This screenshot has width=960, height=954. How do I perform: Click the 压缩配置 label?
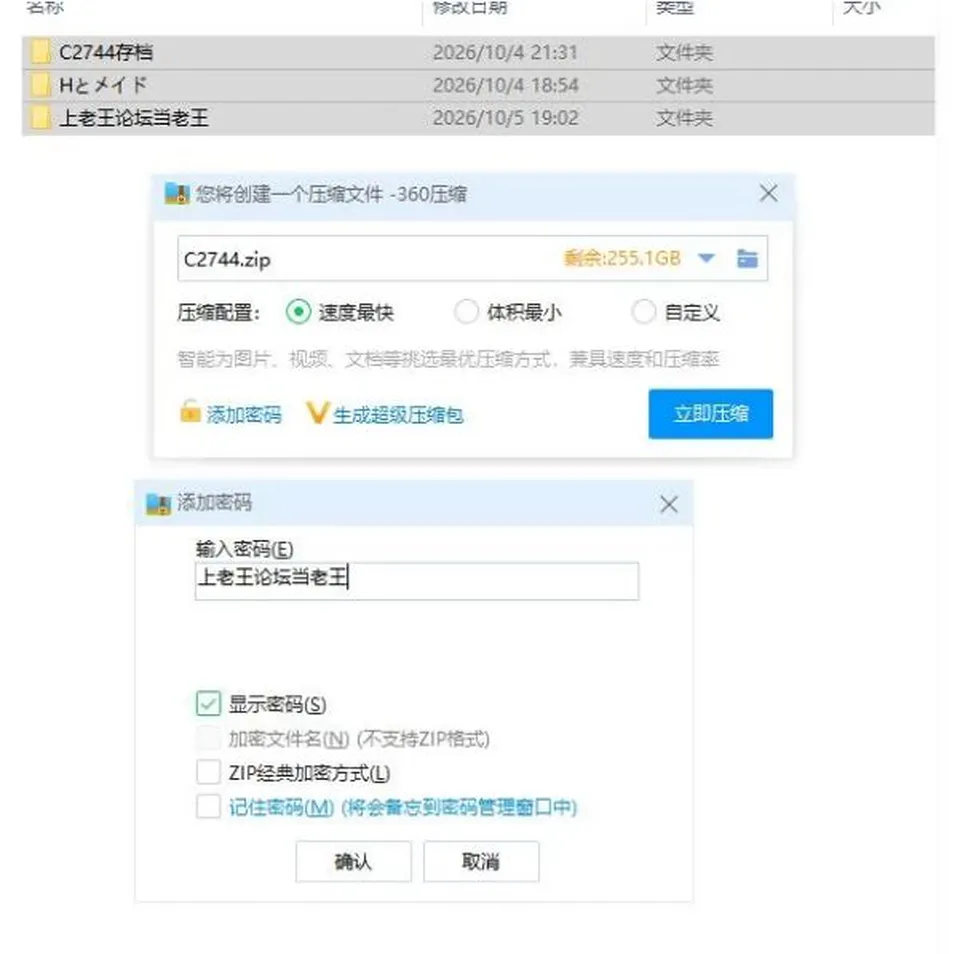pos(219,313)
